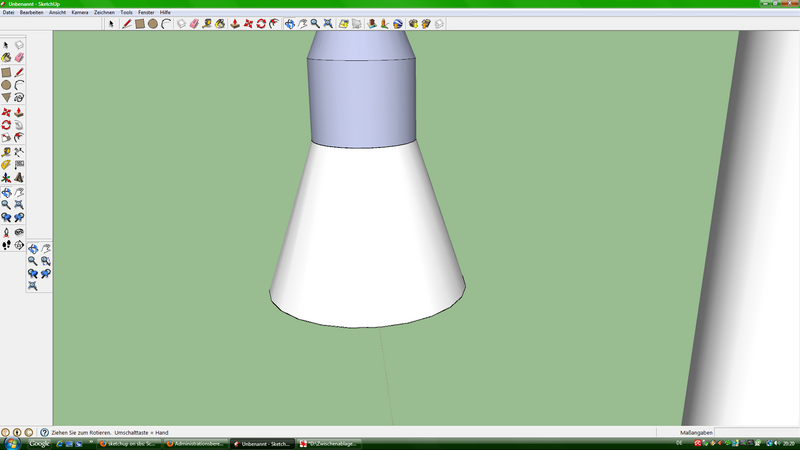The width and height of the screenshot is (800, 450).
Task: Pick the arrow Select tool in top toolbar
Action: (x=112, y=23)
